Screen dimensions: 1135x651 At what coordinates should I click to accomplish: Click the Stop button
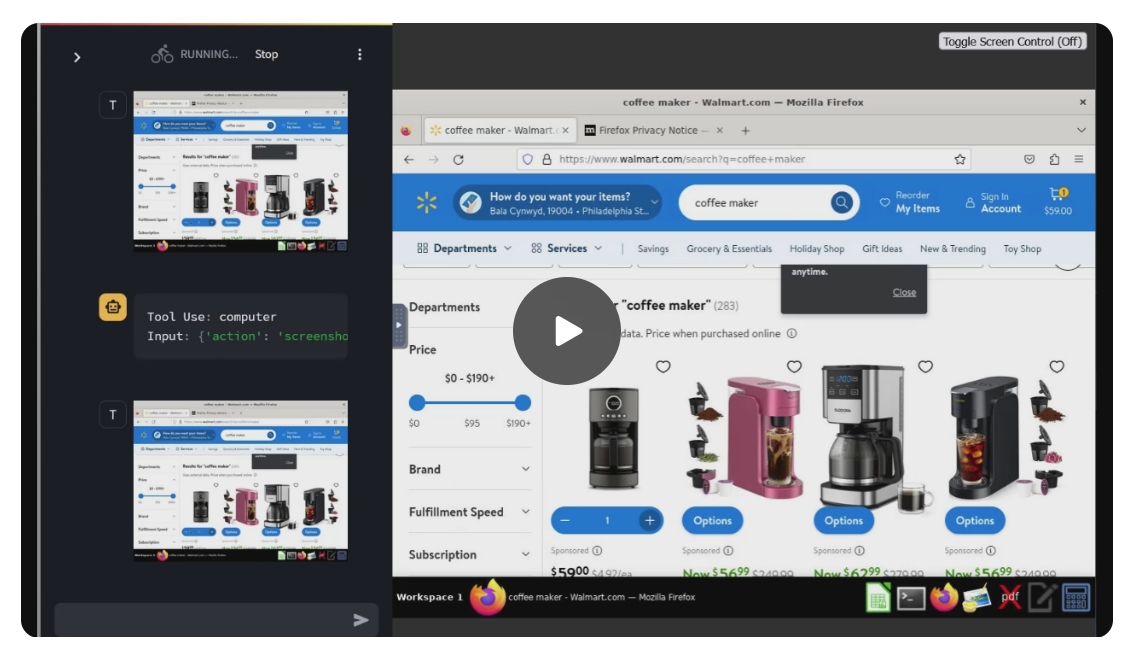point(266,55)
